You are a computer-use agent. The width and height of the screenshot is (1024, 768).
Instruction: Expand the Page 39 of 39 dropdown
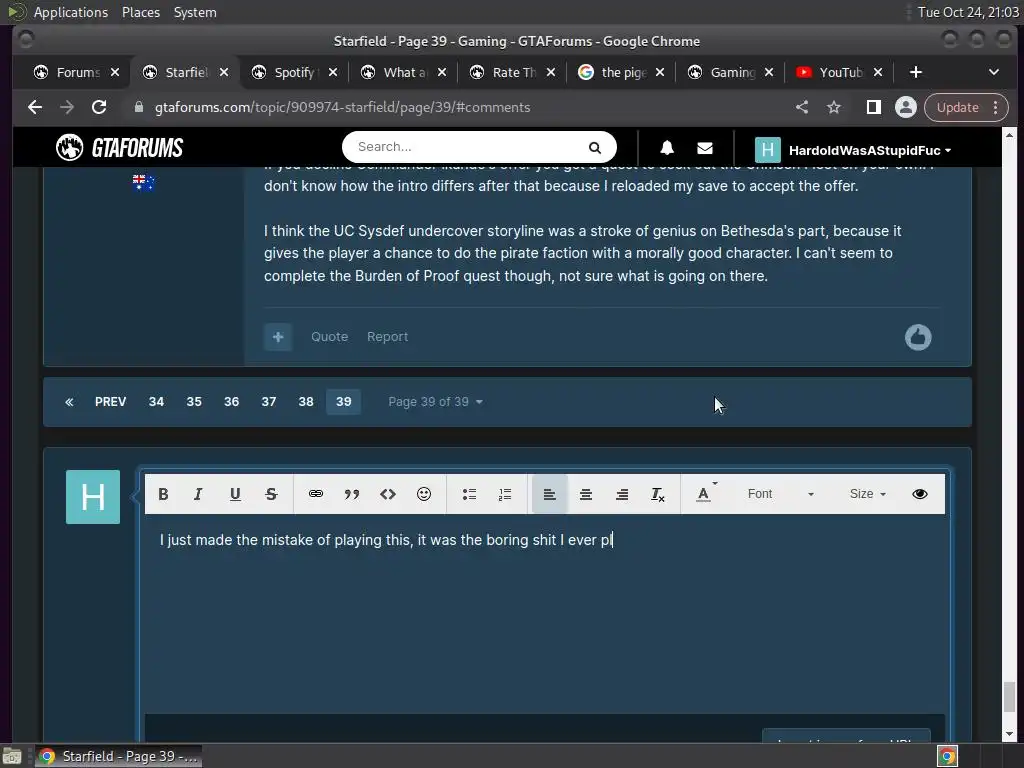coord(435,402)
